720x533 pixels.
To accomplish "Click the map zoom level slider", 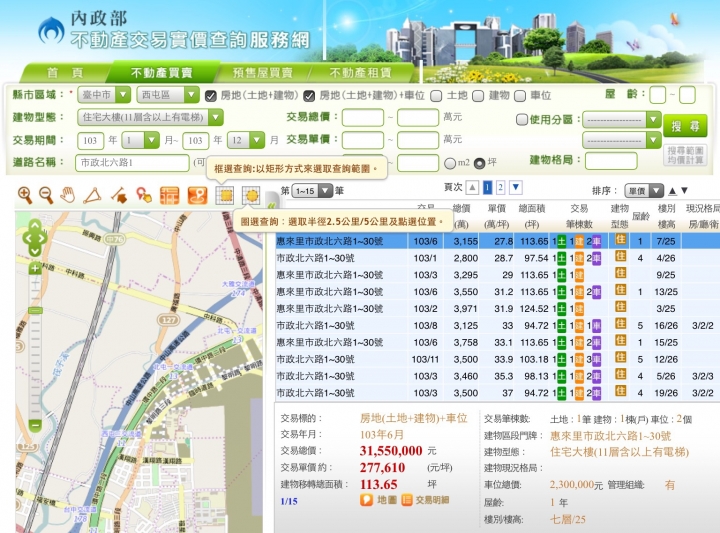I will point(35,310).
